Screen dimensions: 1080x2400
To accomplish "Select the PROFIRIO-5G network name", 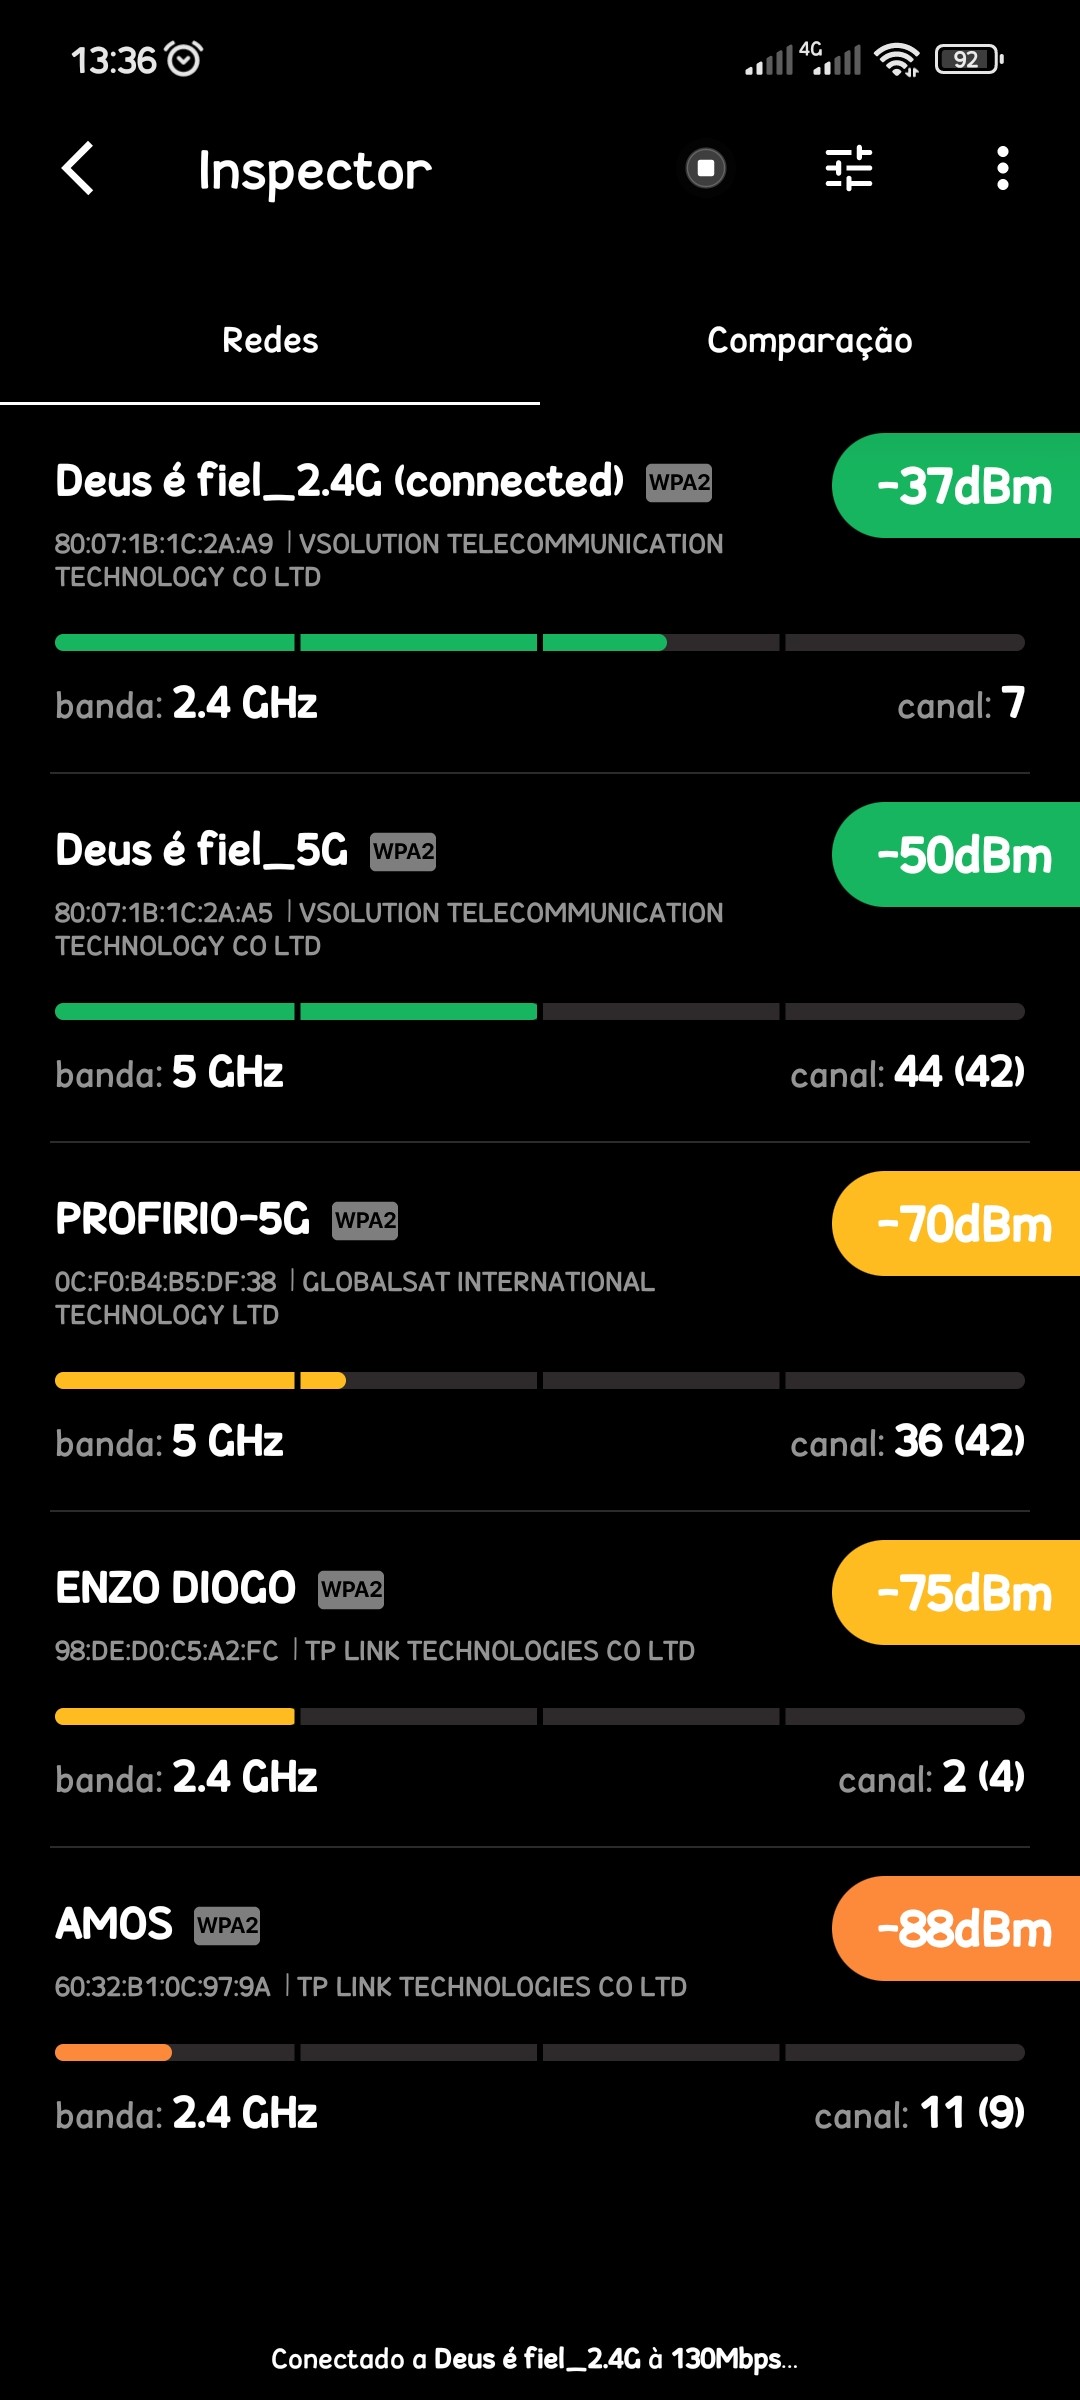I will pyautogui.click(x=183, y=1220).
